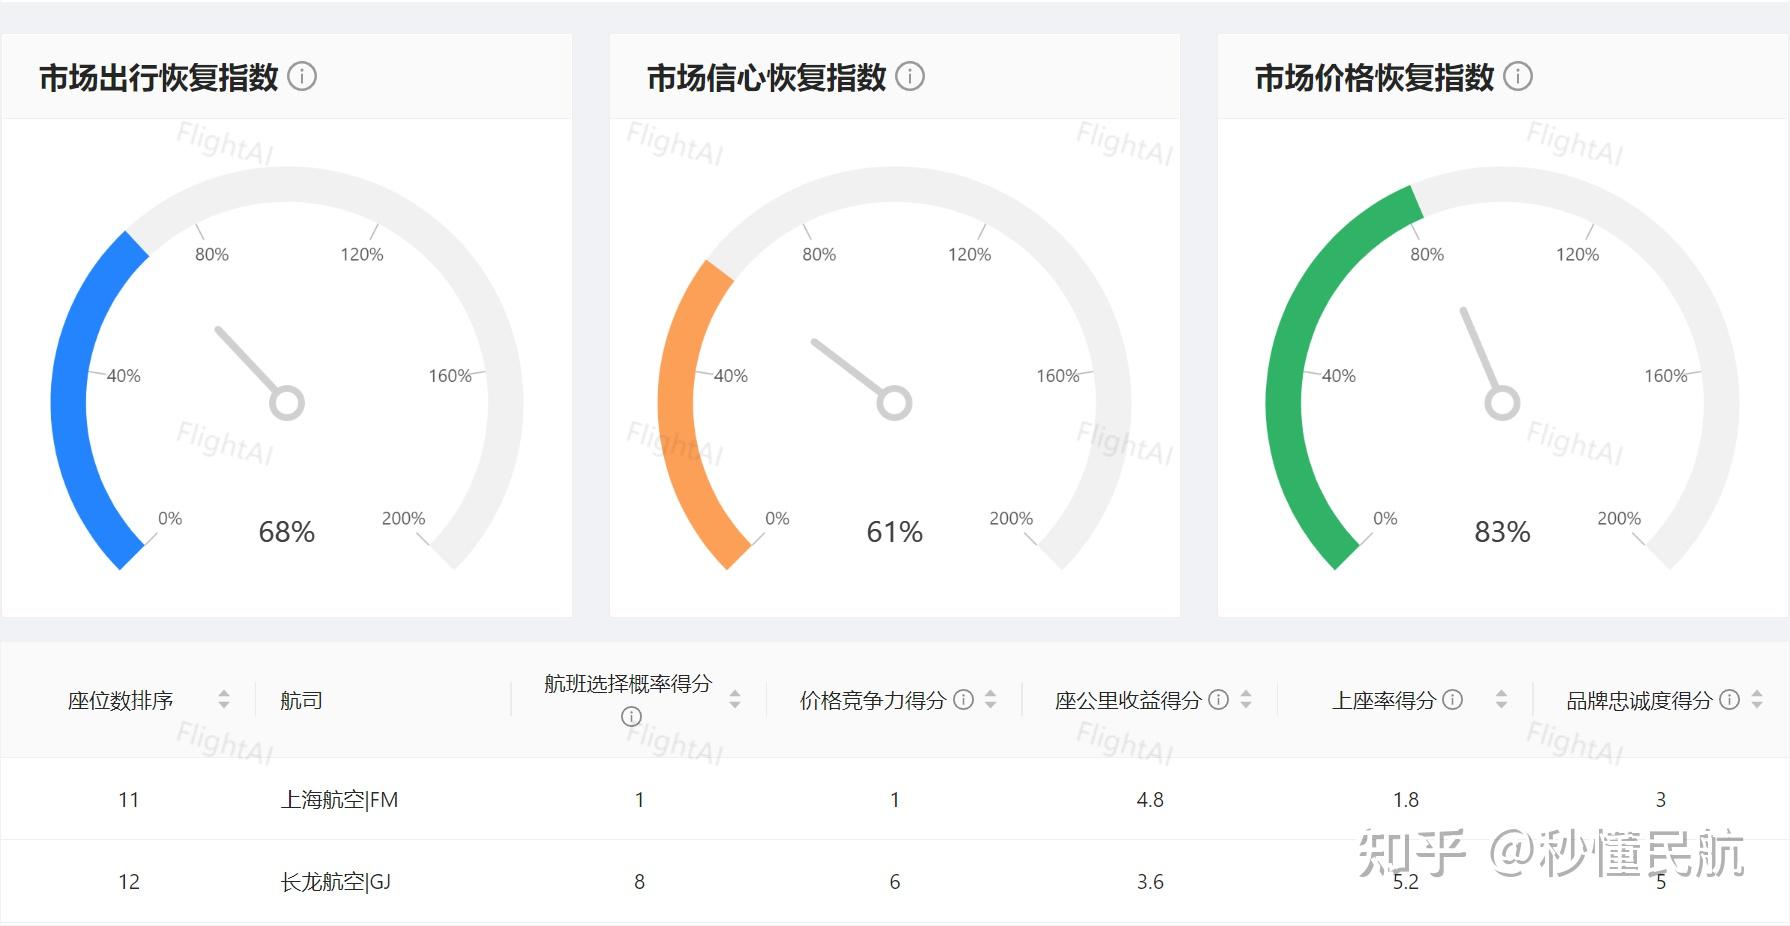This screenshot has height=926, width=1790.
Task: Click the 160% tick label on the 61% gauge
Action: 1058,376
